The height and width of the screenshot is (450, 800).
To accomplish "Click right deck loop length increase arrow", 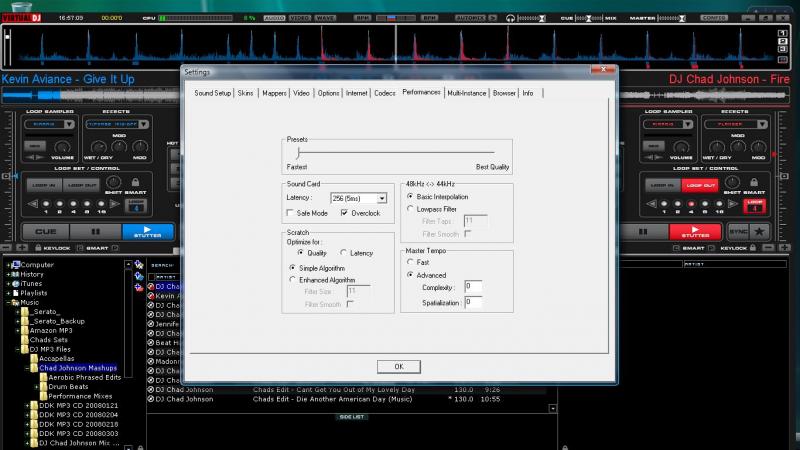I will 734,204.
